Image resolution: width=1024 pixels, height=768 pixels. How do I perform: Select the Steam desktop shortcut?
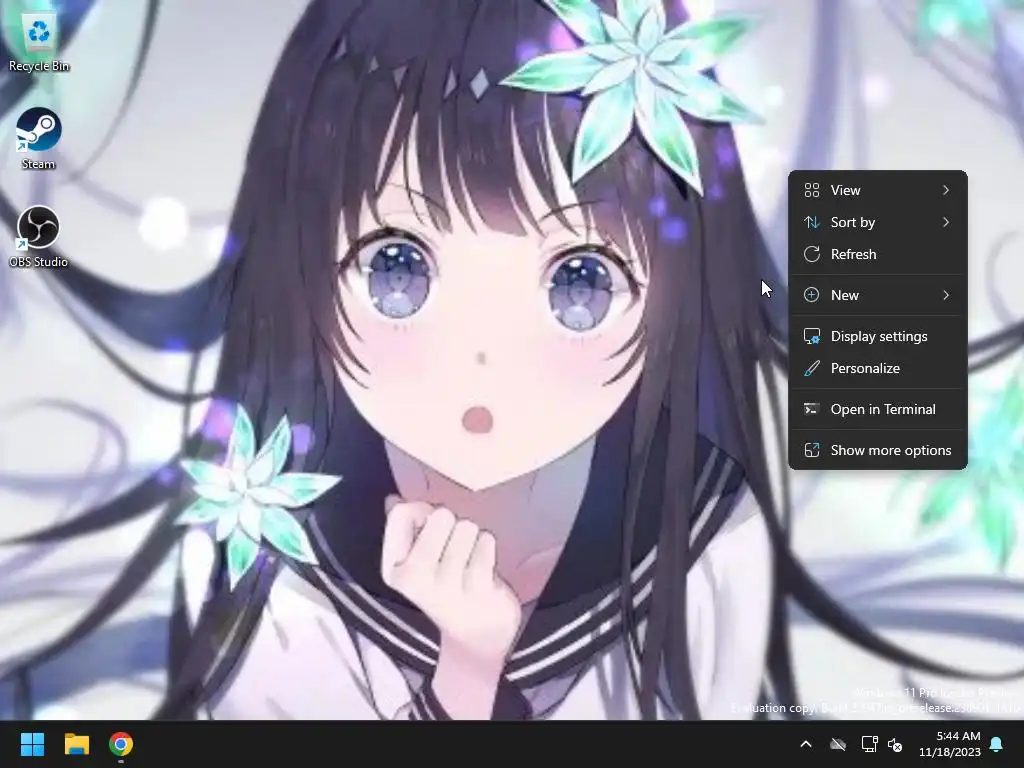(39, 138)
